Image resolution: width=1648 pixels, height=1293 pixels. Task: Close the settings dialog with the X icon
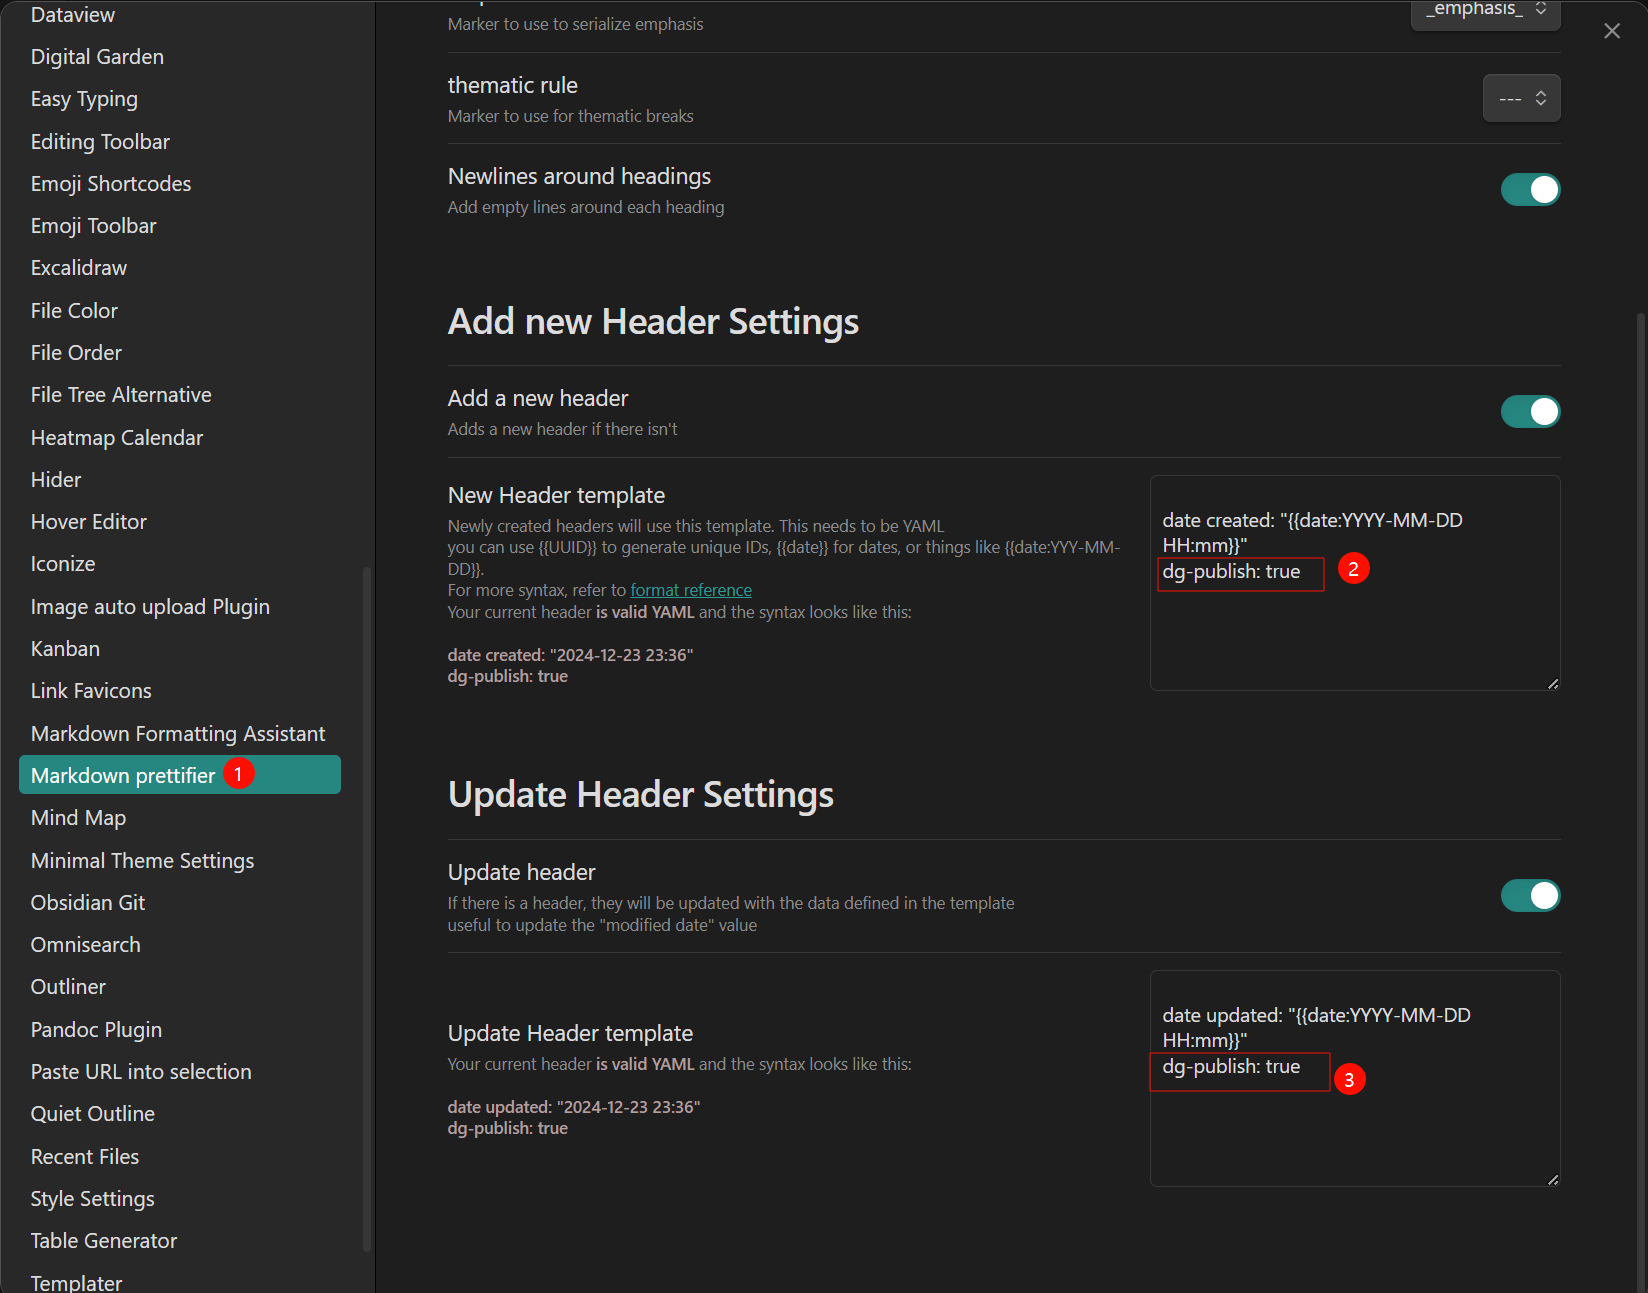[x=1612, y=31]
